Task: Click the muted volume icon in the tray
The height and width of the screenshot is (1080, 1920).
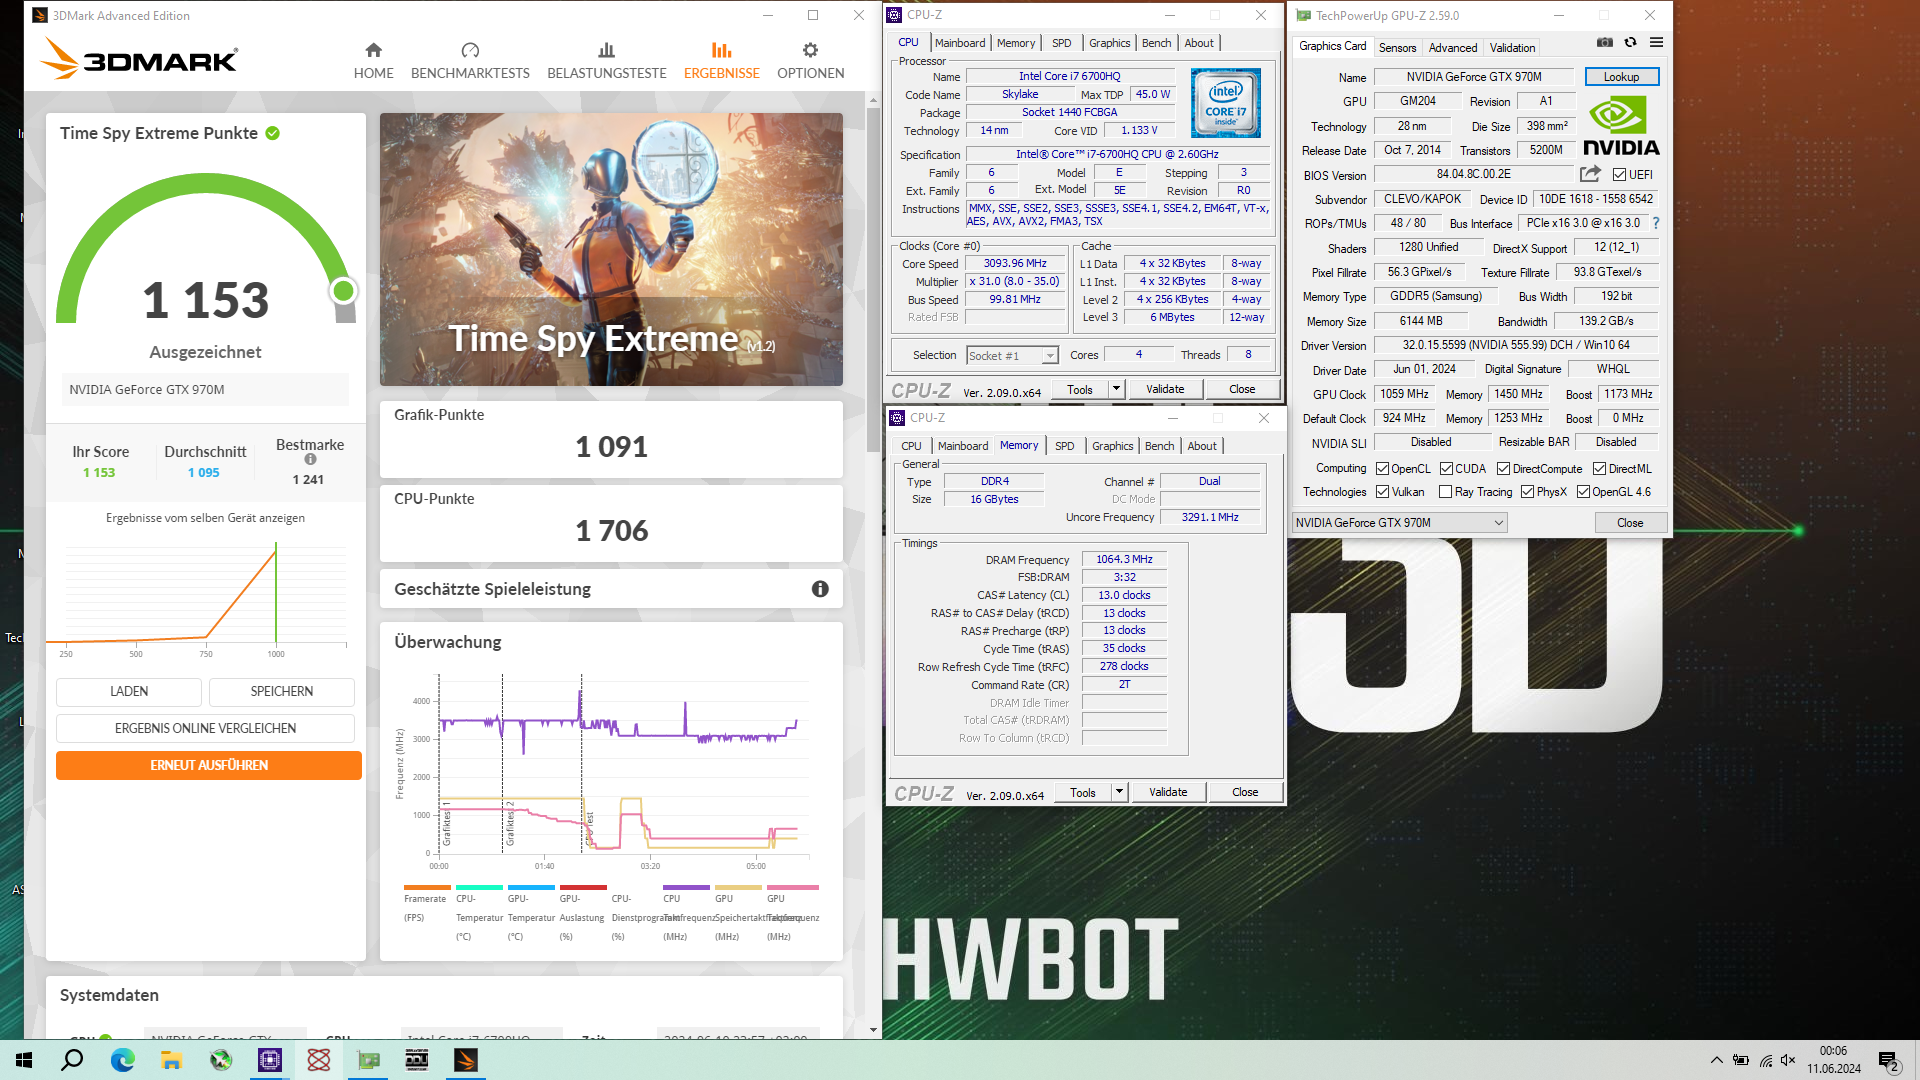Action: tap(1788, 1060)
